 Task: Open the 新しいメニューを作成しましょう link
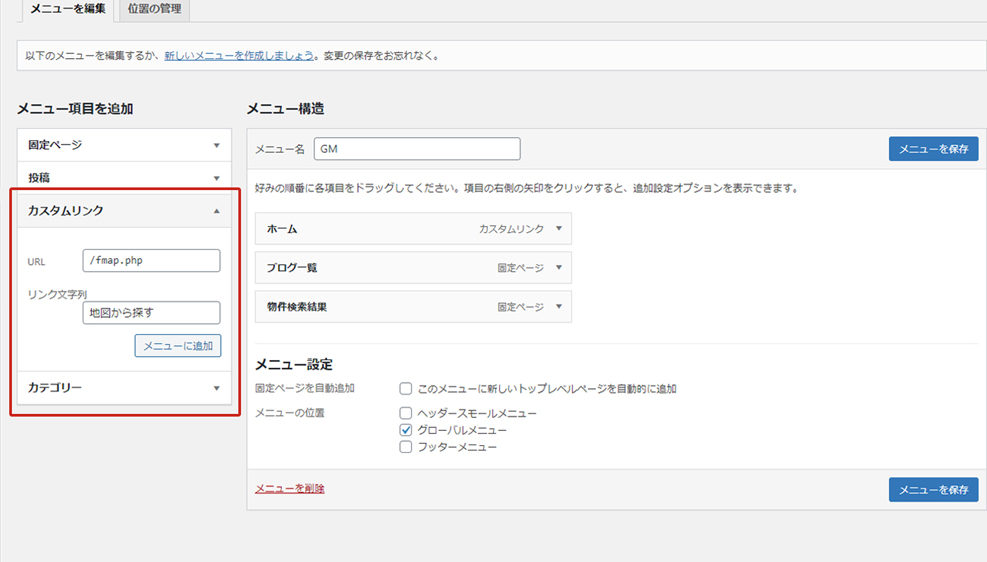[239, 56]
